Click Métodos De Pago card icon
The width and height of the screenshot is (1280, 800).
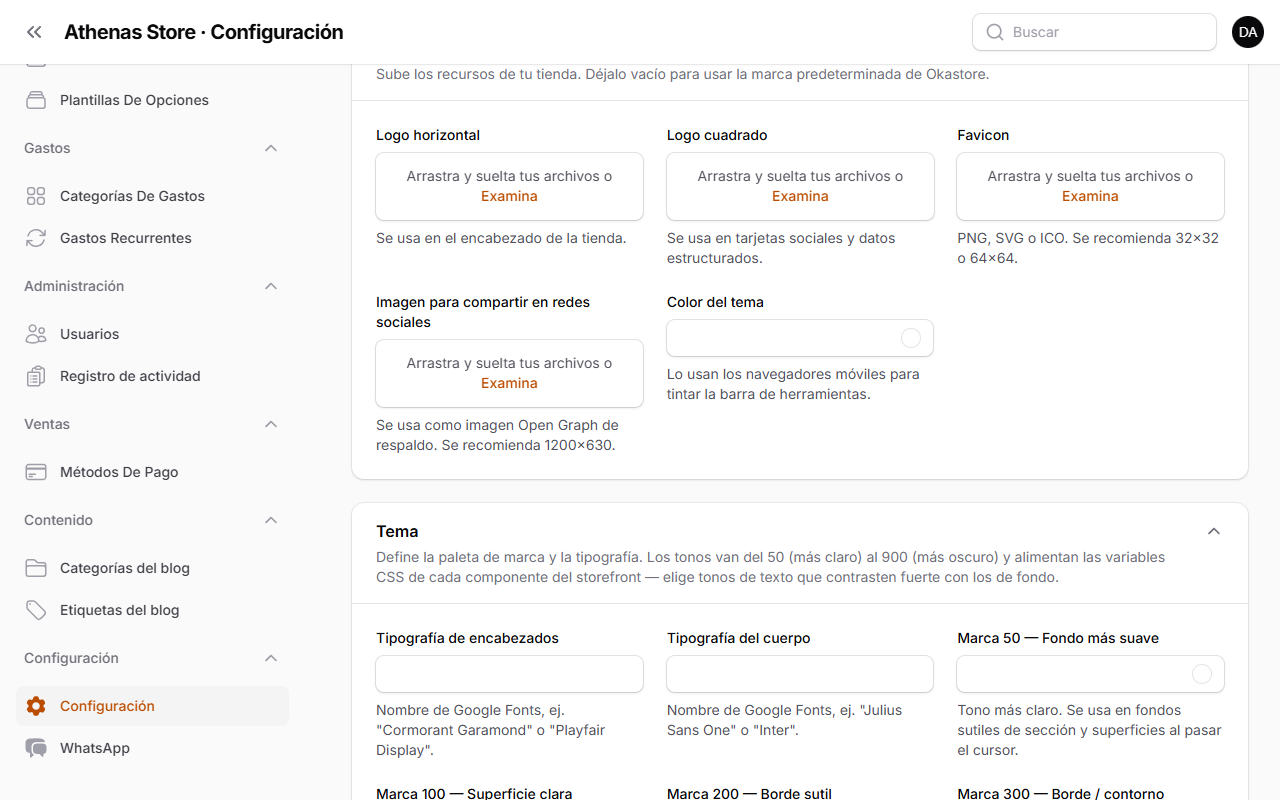(36, 472)
